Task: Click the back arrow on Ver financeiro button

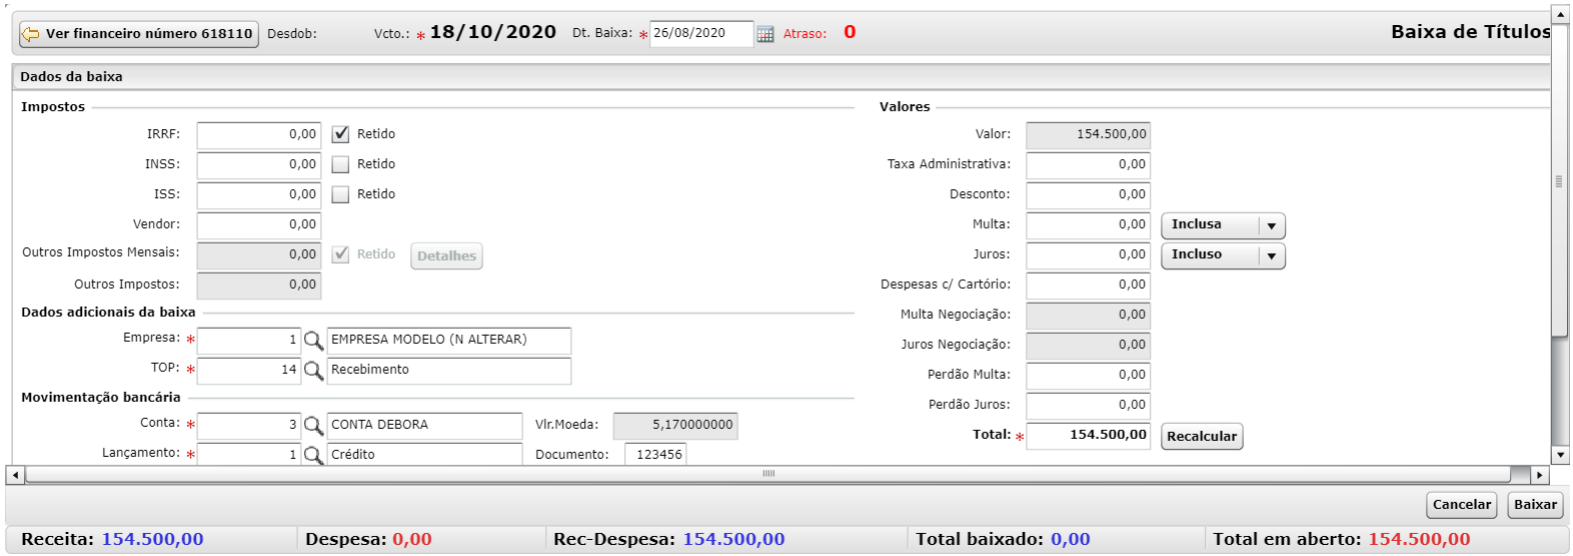Action: (x=31, y=34)
